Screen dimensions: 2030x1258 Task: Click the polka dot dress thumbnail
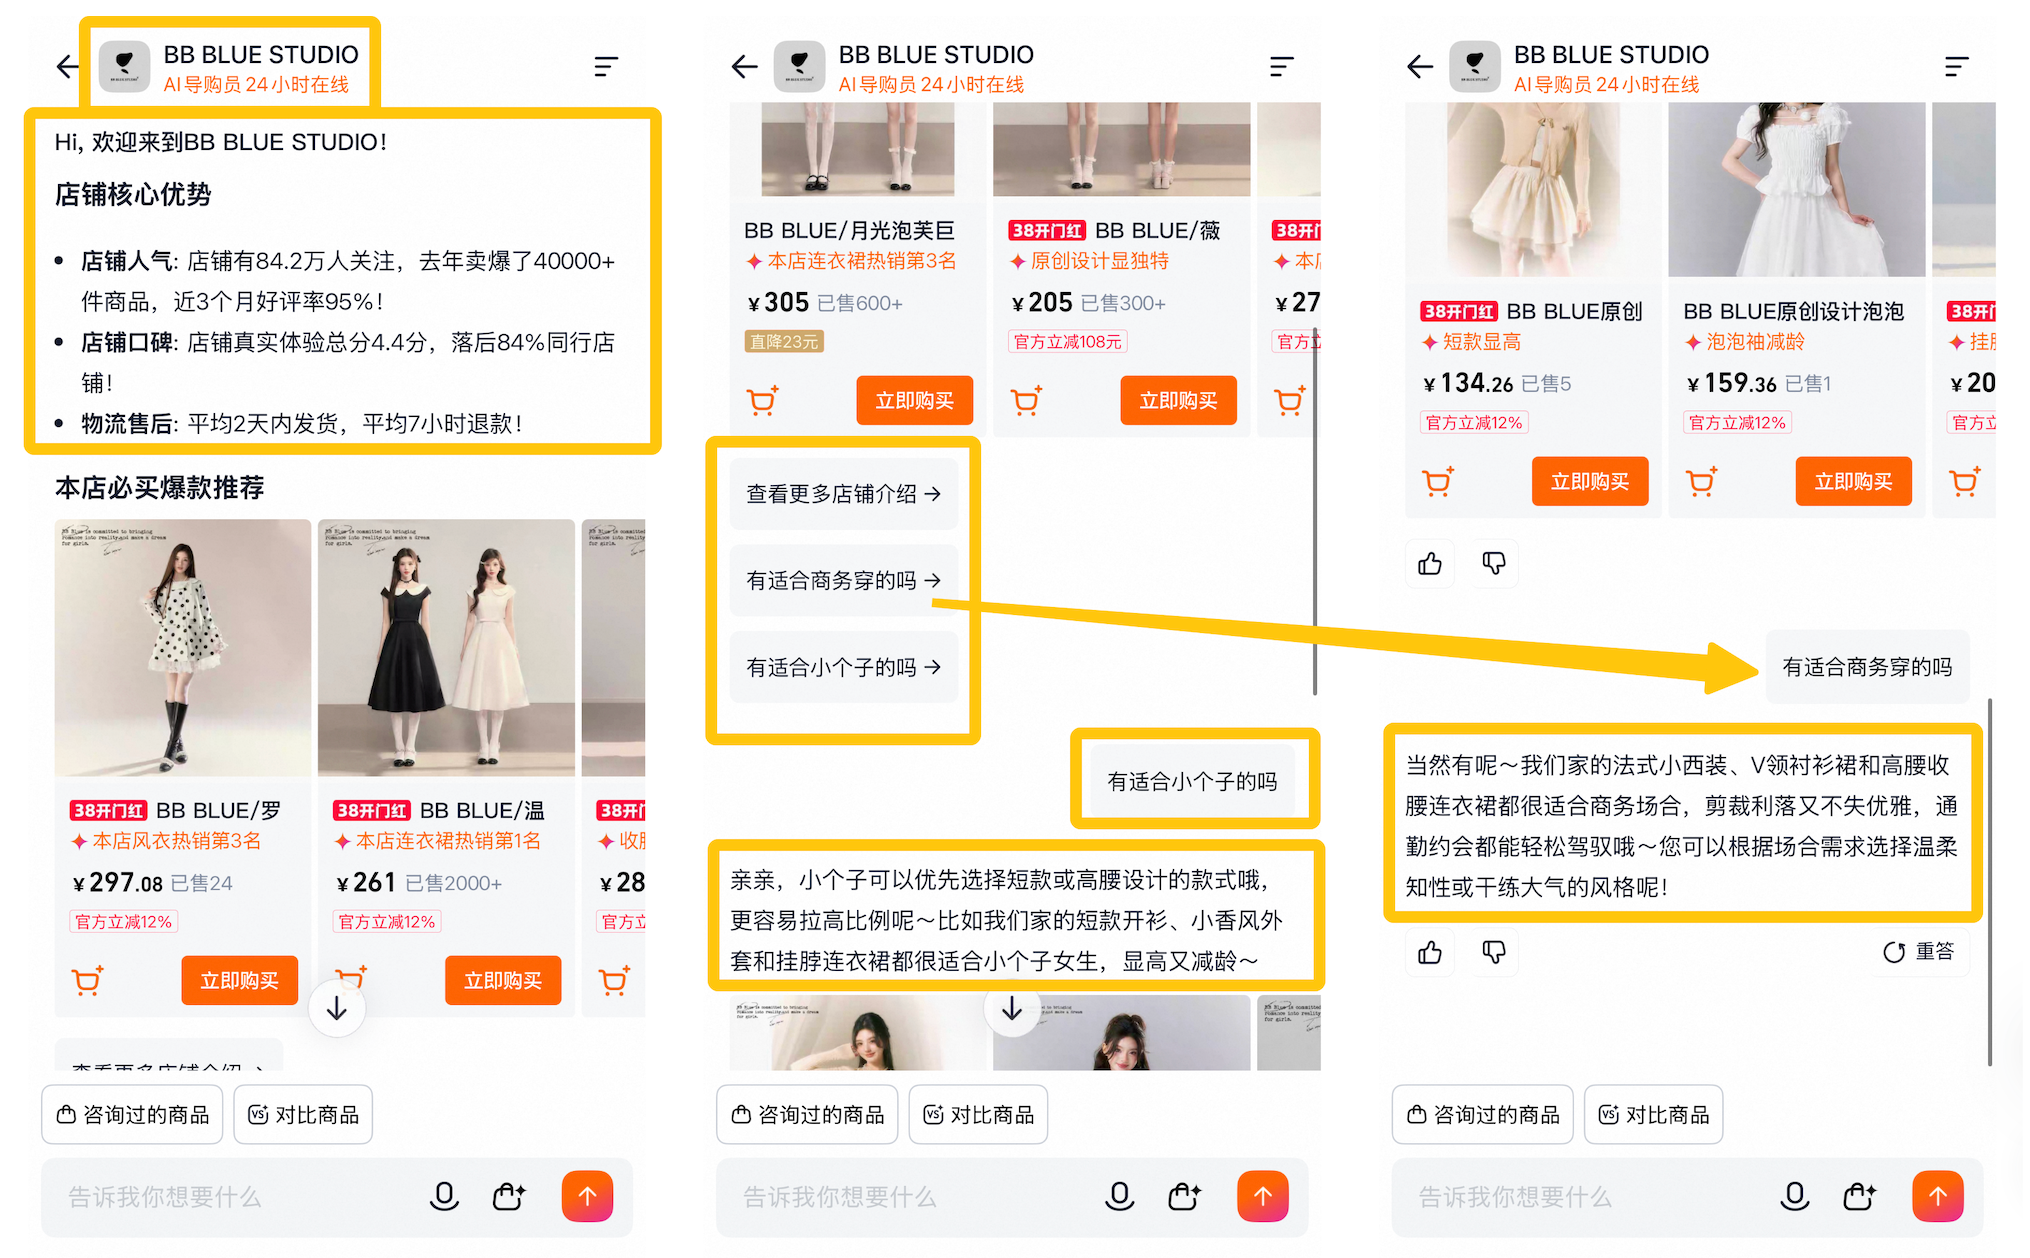(x=183, y=647)
